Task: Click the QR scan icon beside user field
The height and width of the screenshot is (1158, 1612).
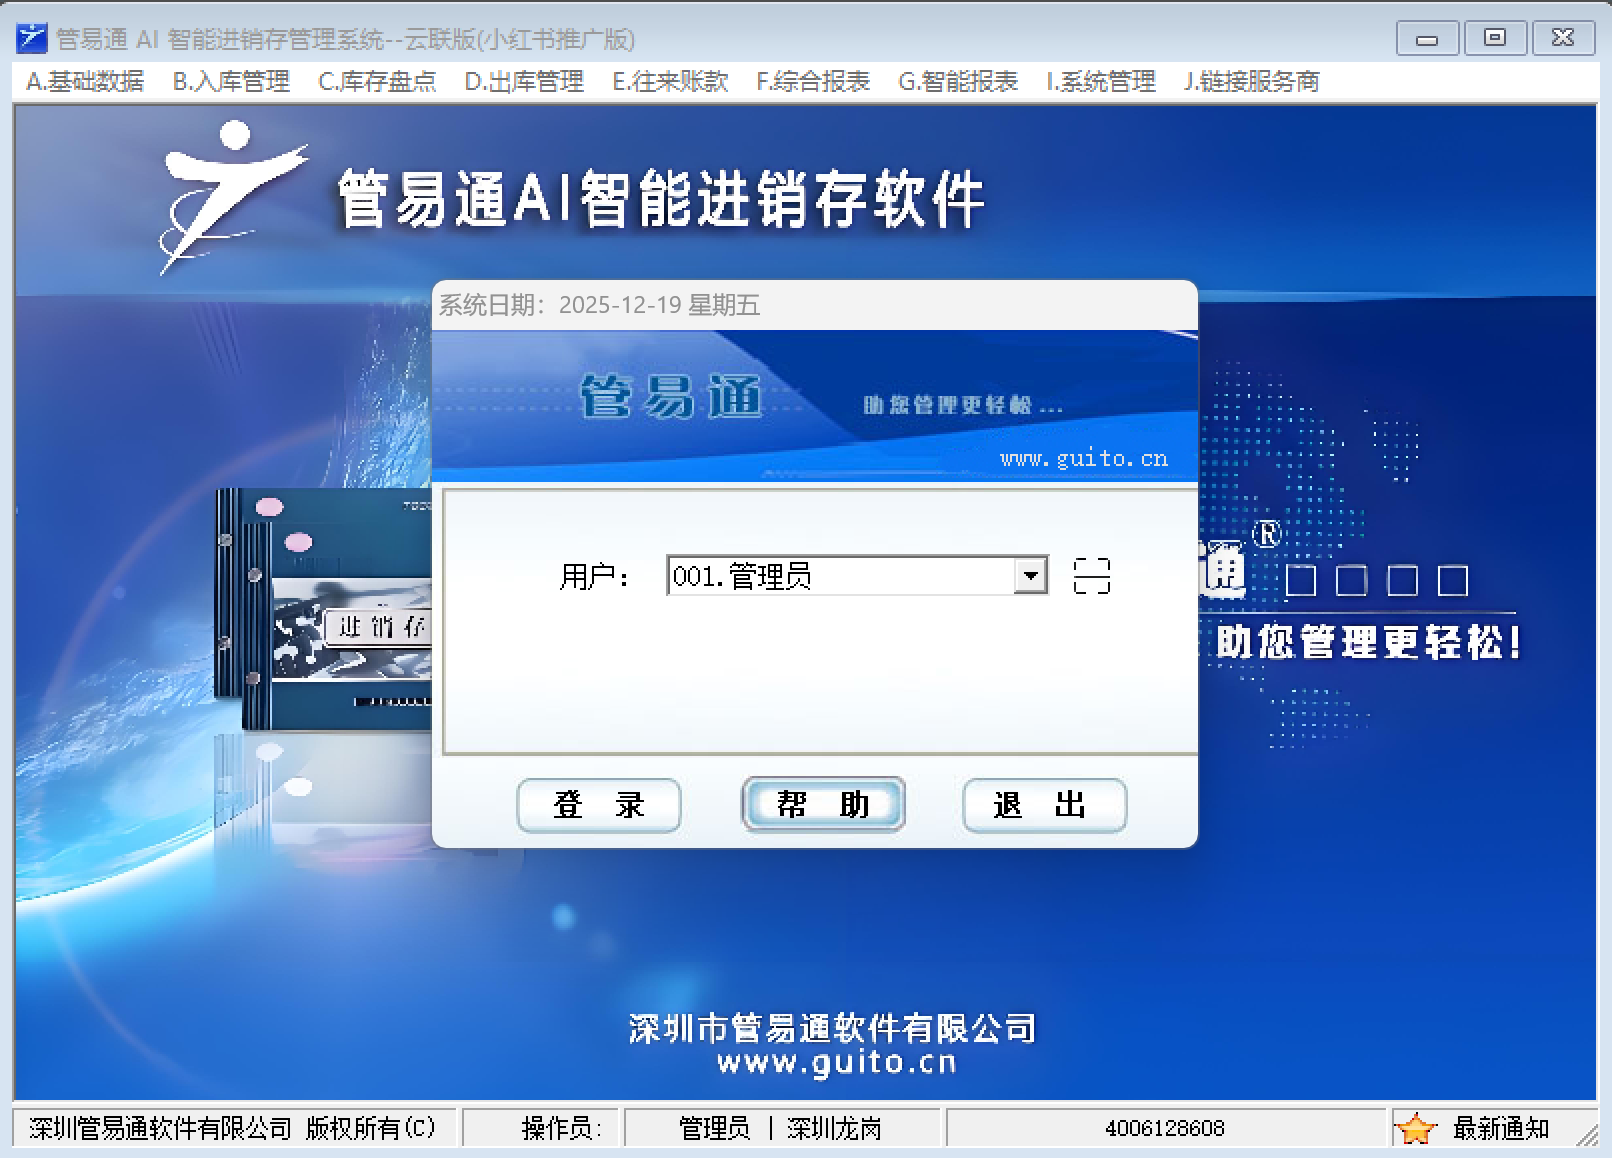Action: [1091, 576]
